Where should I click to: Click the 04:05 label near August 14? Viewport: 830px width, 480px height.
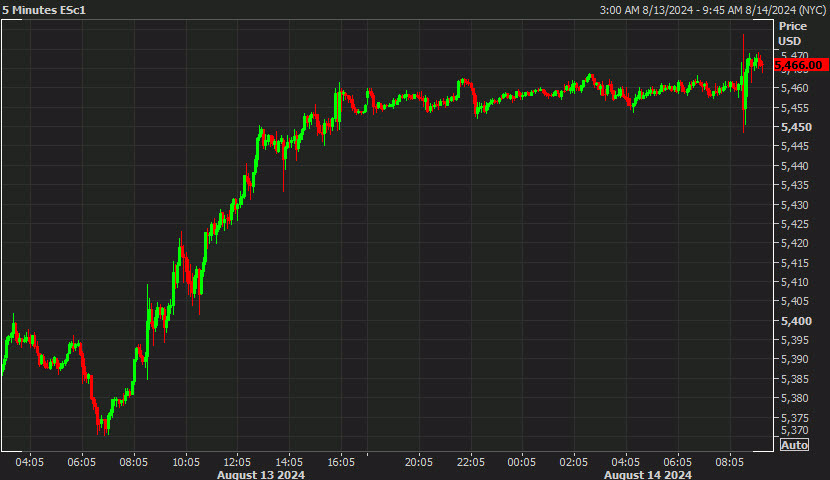coord(626,463)
